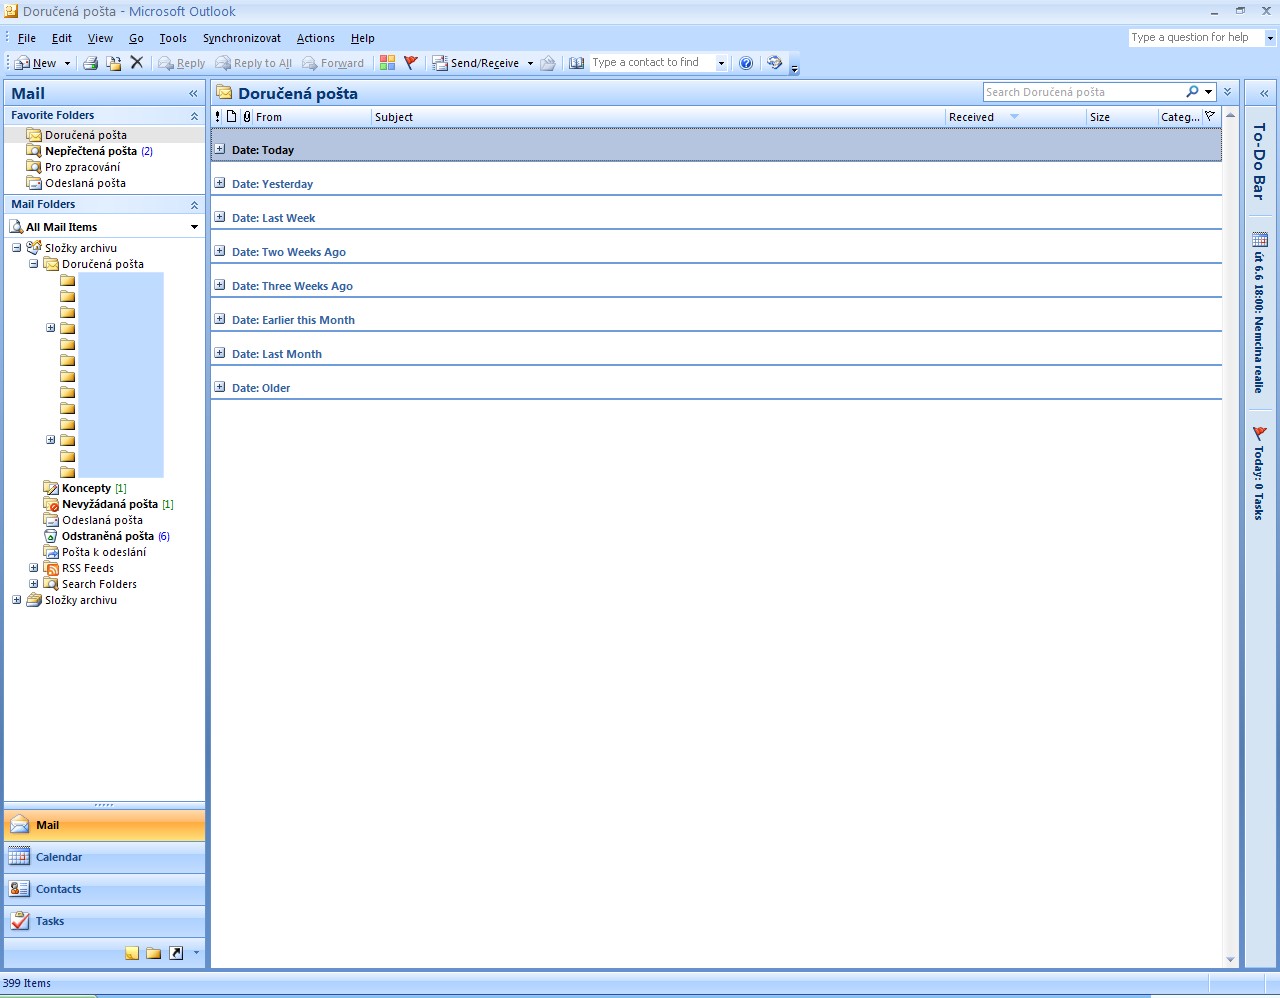The height and width of the screenshot is (998, 1280).
Task: Expand the Search Folders tree node
Action: (34, 584)
